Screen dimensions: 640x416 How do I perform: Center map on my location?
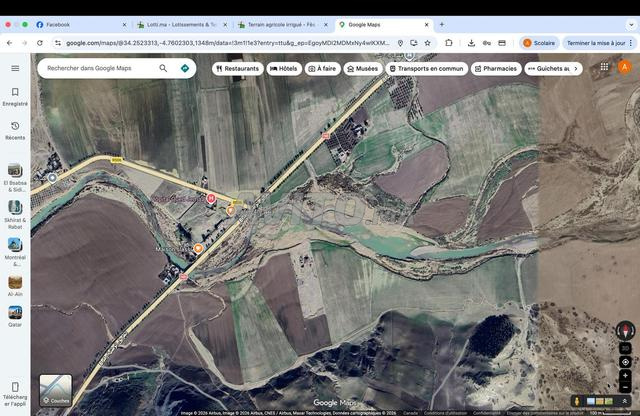point(626,361)
